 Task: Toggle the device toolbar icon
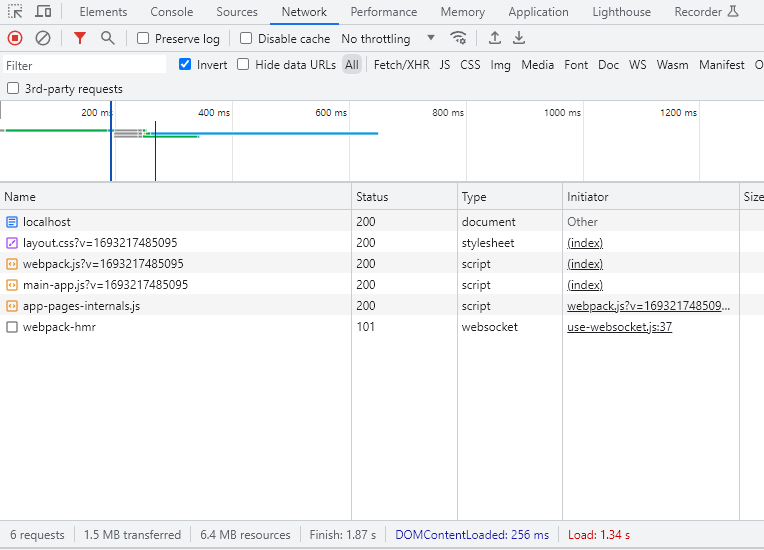point(43,12)
